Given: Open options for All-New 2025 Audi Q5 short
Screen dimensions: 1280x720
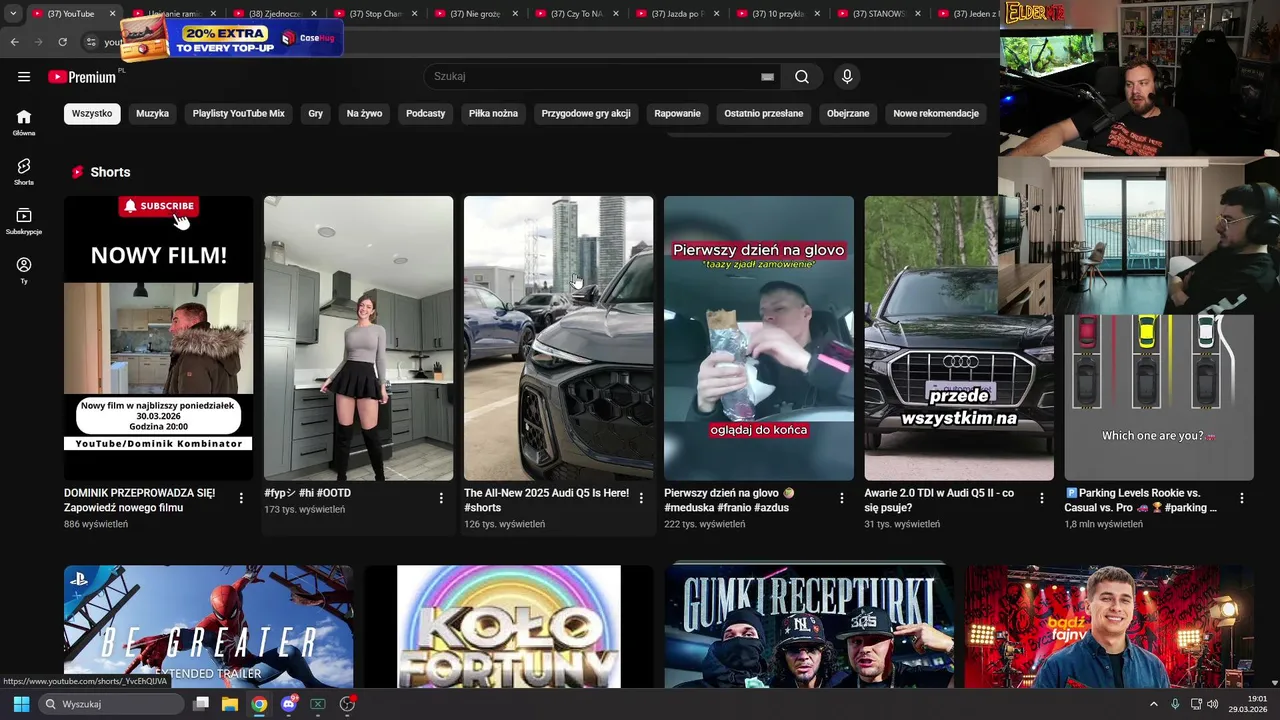Looking at the screenshot, I should 641,498.
